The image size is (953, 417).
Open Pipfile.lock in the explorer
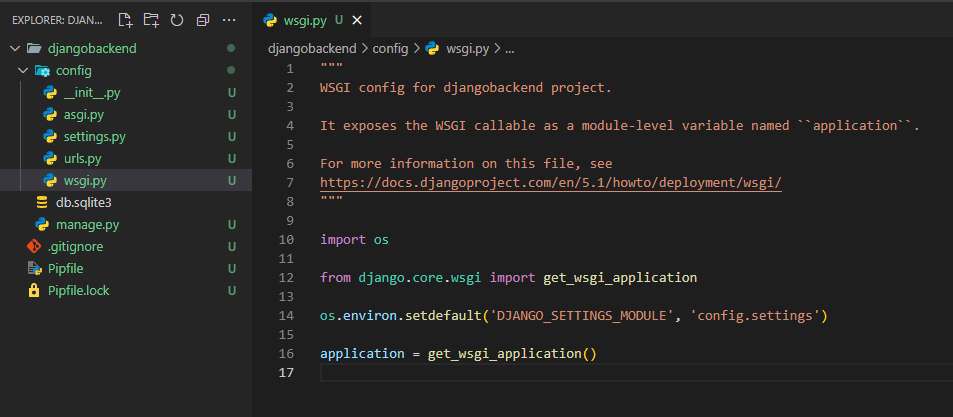pos(78,291)
